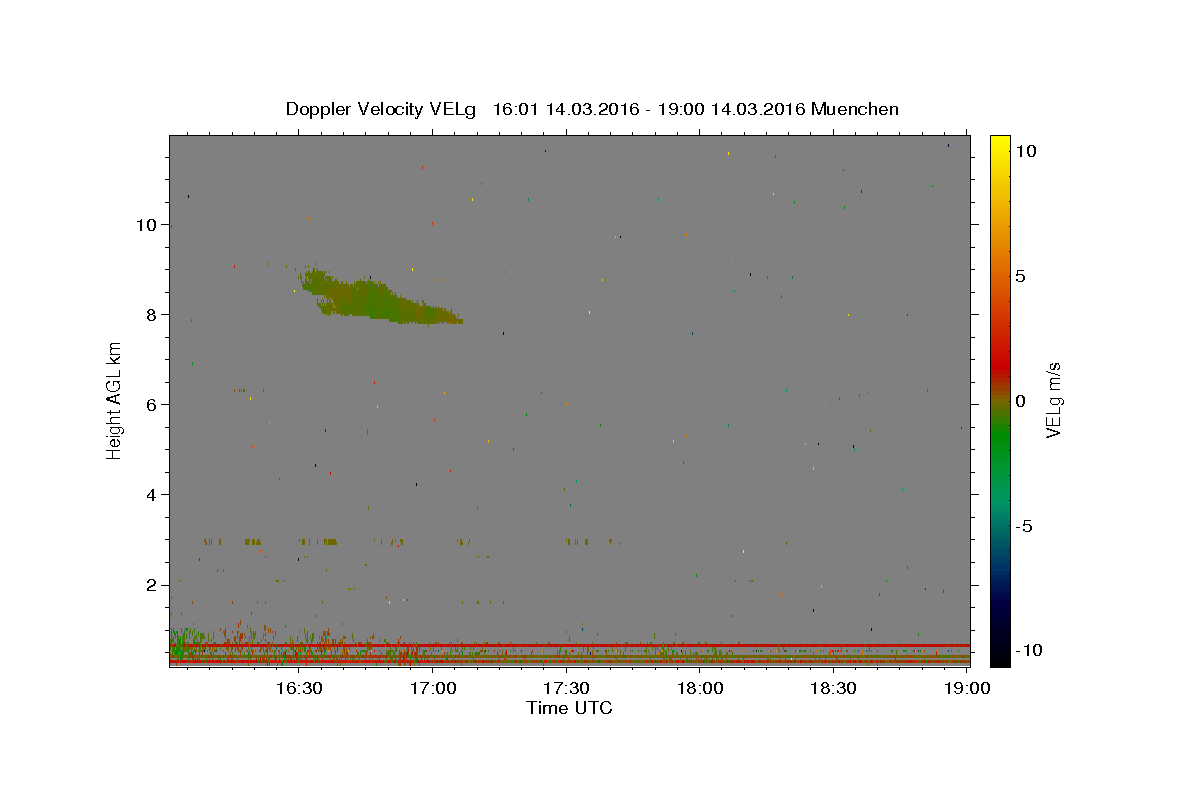Click the 16:30 time axis label
The image size is (1200, 800).
click(298, 688)
